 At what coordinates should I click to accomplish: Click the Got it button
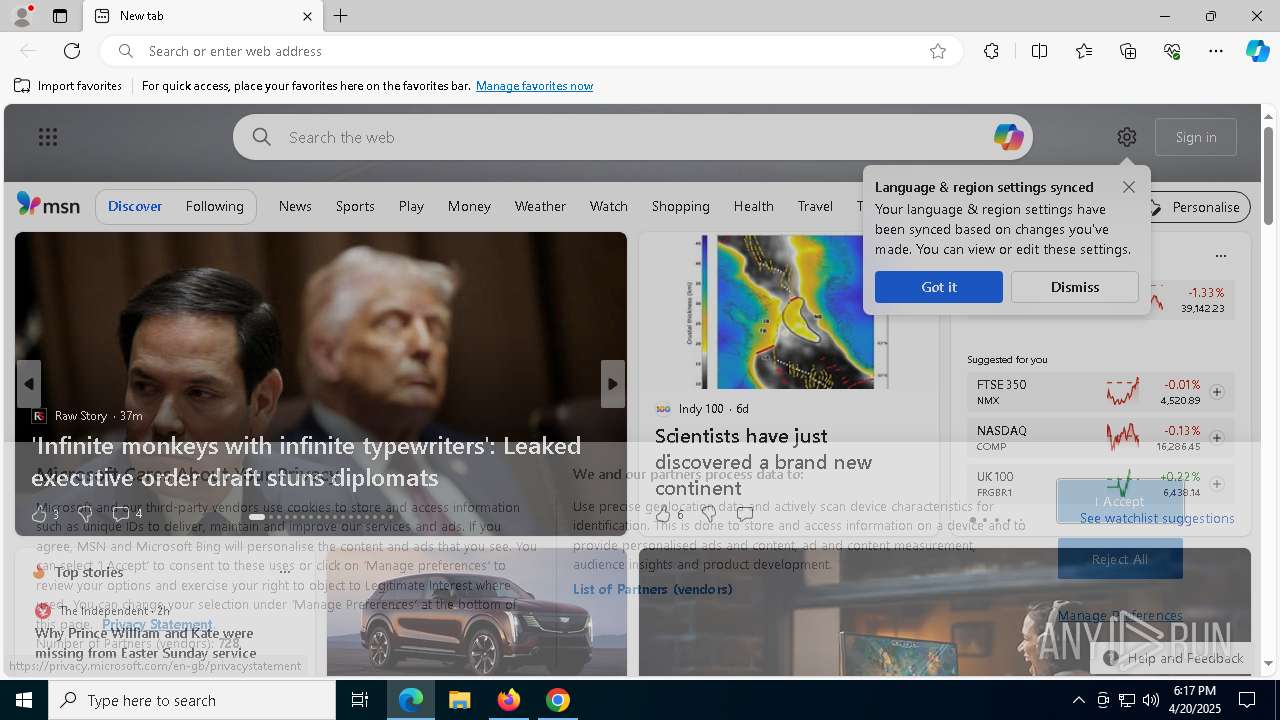(939, 287)
